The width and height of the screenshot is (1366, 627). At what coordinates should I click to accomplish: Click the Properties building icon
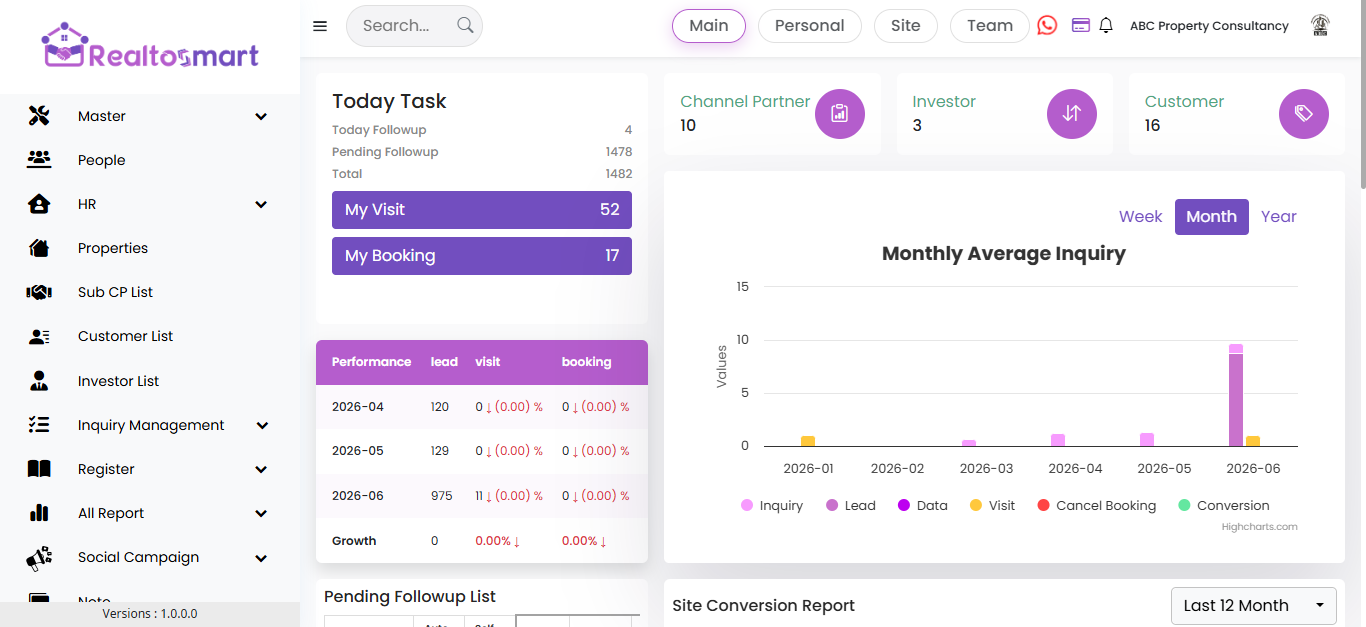[39, 248]
